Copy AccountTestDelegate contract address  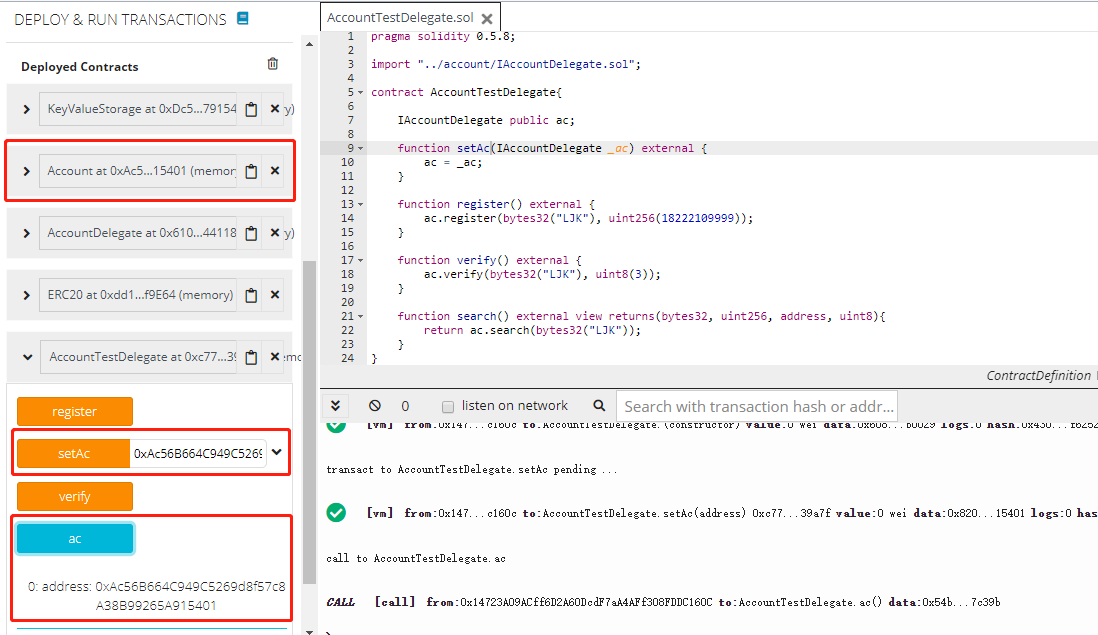click(251, 357)
